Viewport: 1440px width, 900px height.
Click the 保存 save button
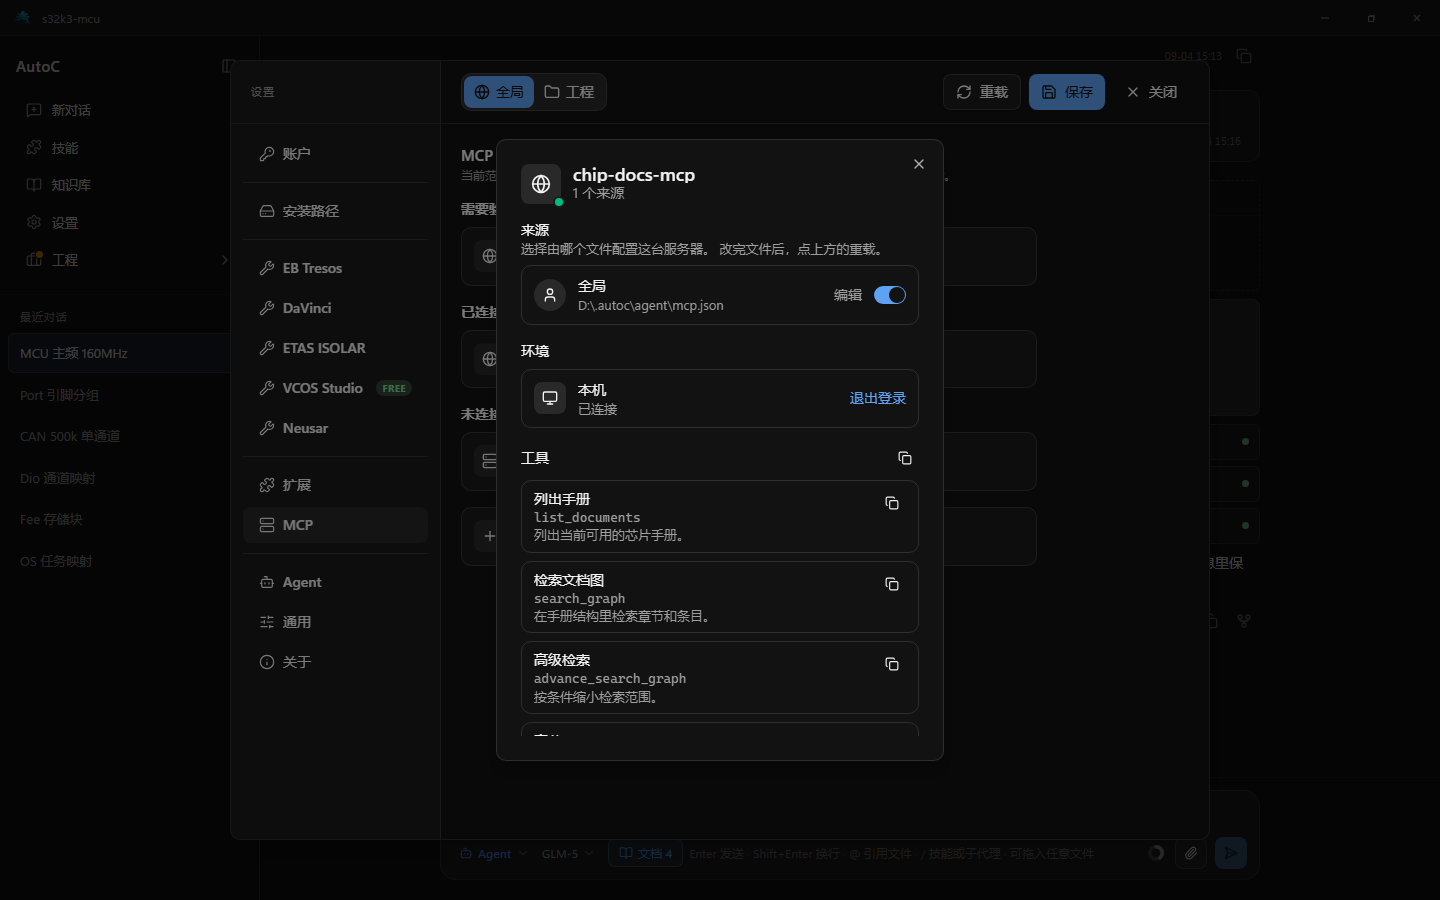1067,92
